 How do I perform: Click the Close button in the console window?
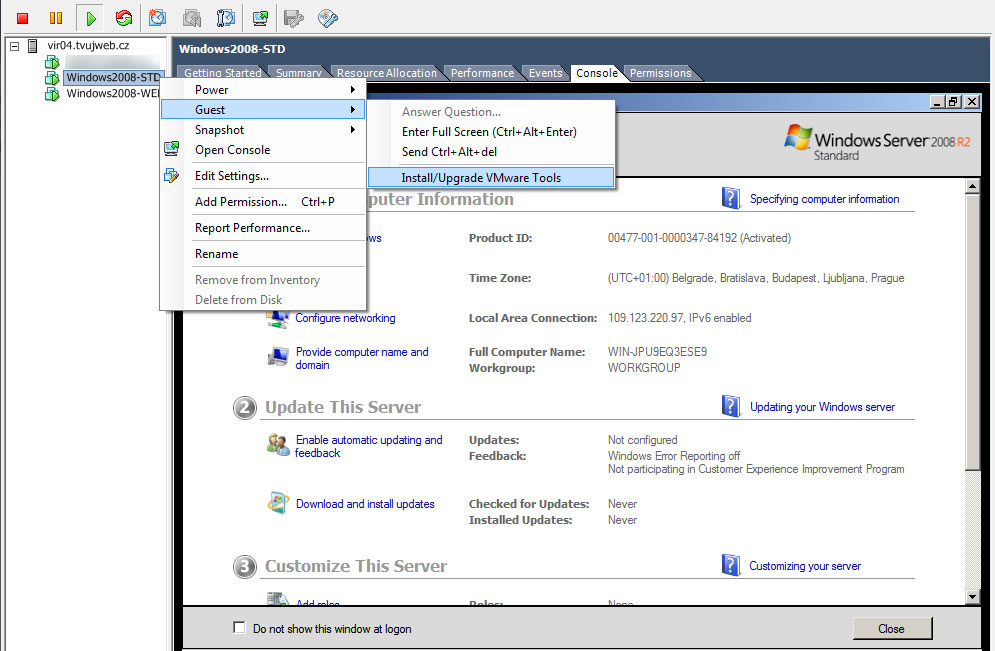(x=891, y=628)
